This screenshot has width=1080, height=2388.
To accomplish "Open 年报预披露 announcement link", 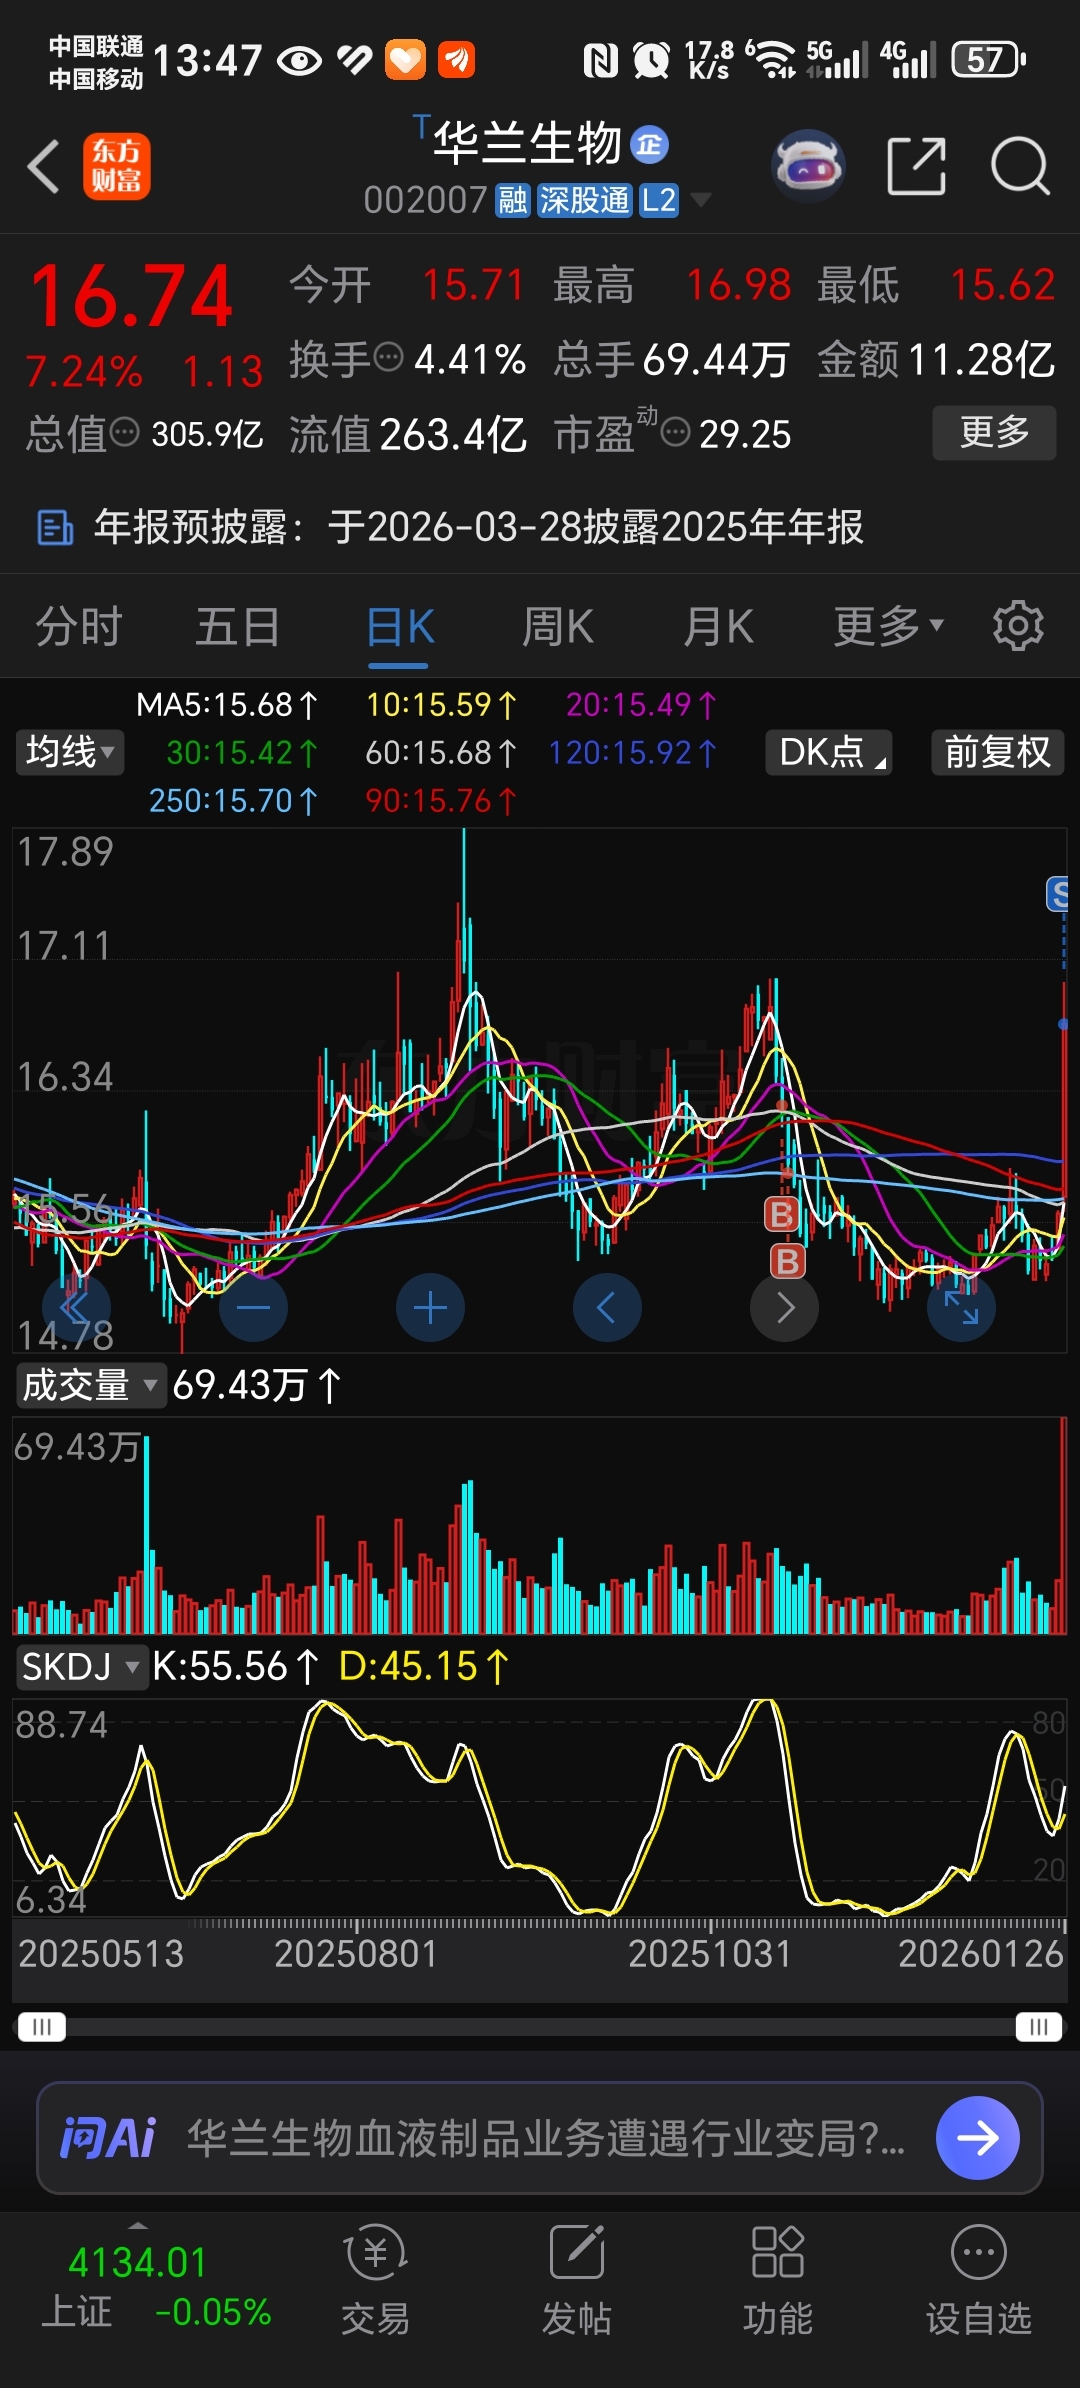I will 478,527.
